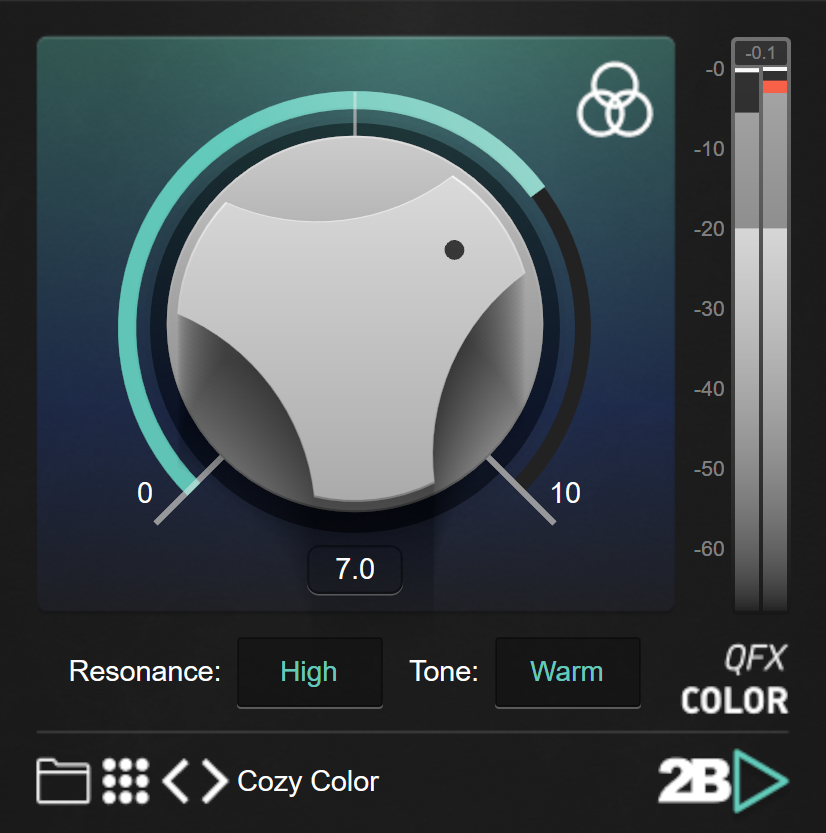Open the Tone setting selector

coord(567,672)
